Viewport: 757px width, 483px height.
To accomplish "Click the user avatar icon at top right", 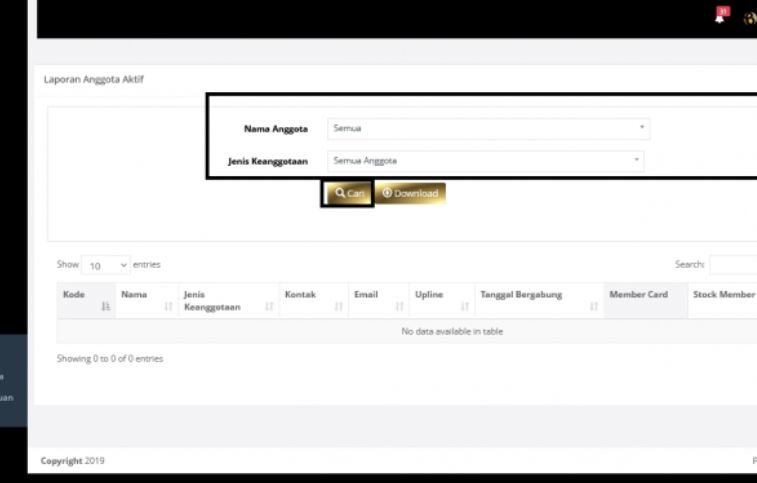I will pos(751,16).
